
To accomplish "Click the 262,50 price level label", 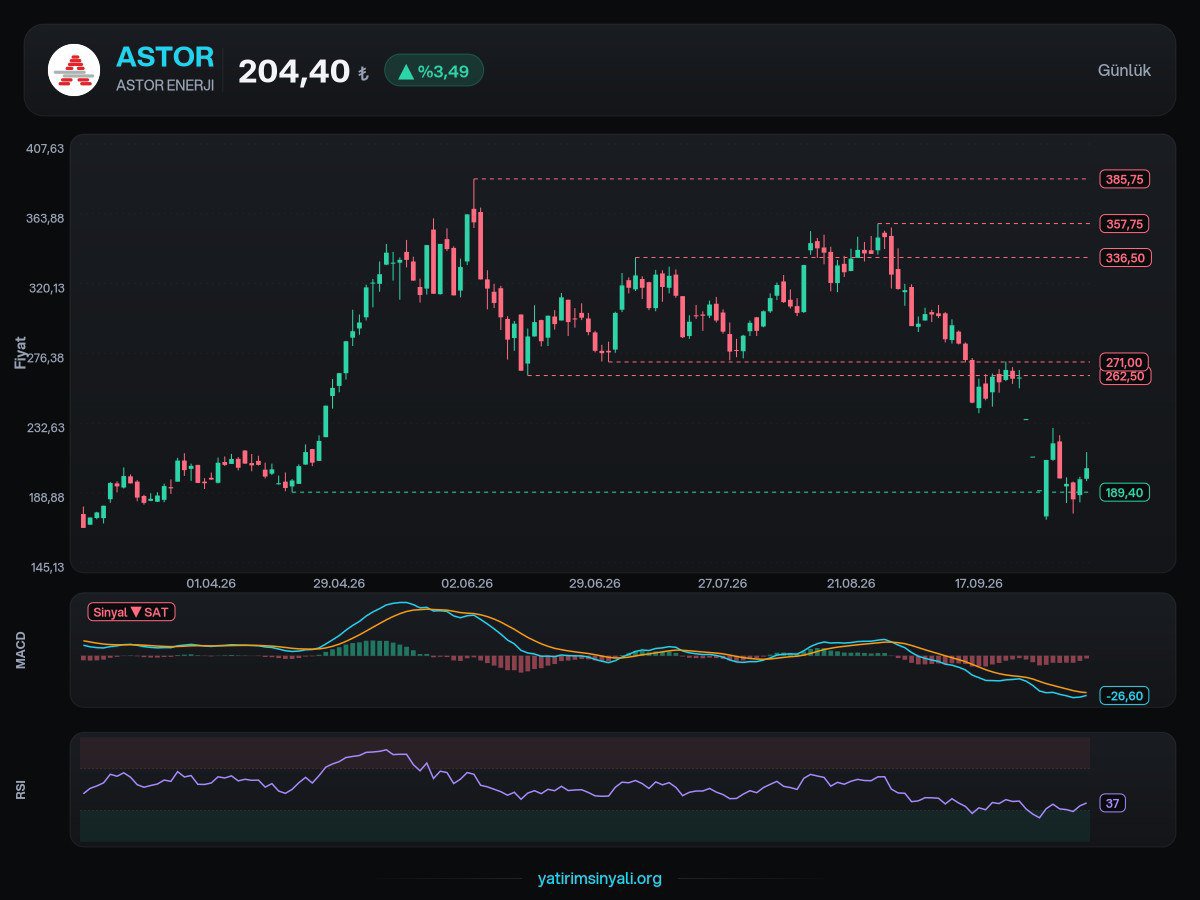I will [1125, 376].
